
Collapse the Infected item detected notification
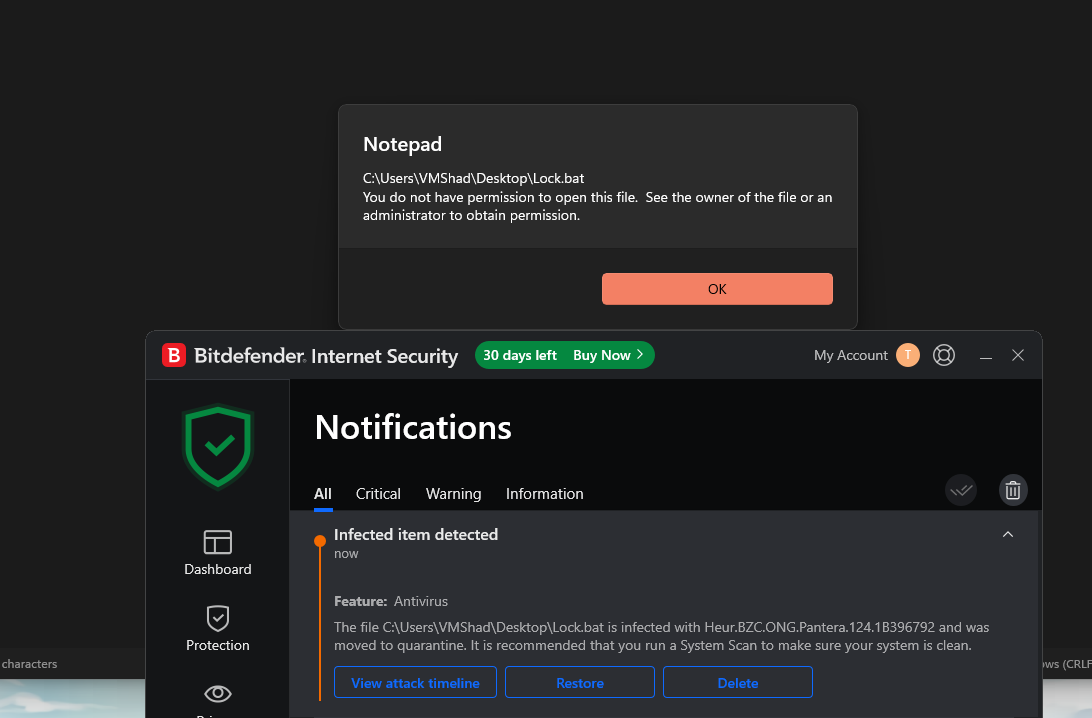1008,535
